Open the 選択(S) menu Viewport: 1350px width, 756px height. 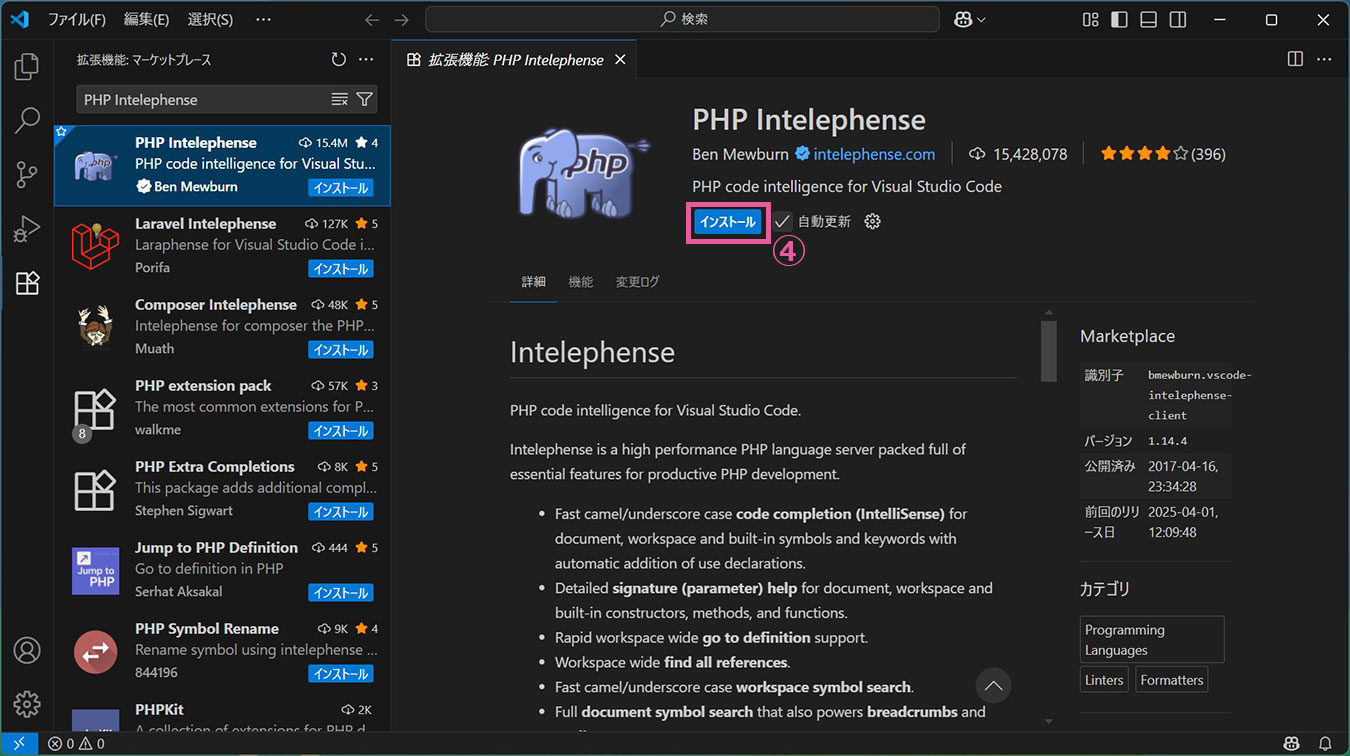(x=210, y=19)
